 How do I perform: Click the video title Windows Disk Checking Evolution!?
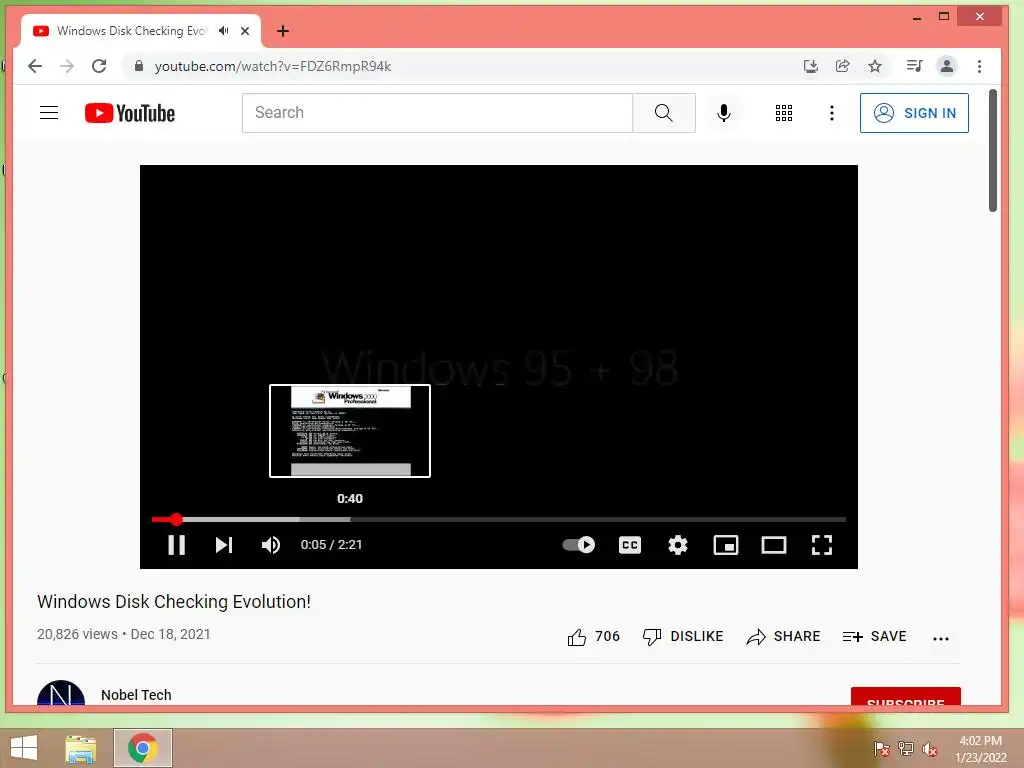(174, 601)
